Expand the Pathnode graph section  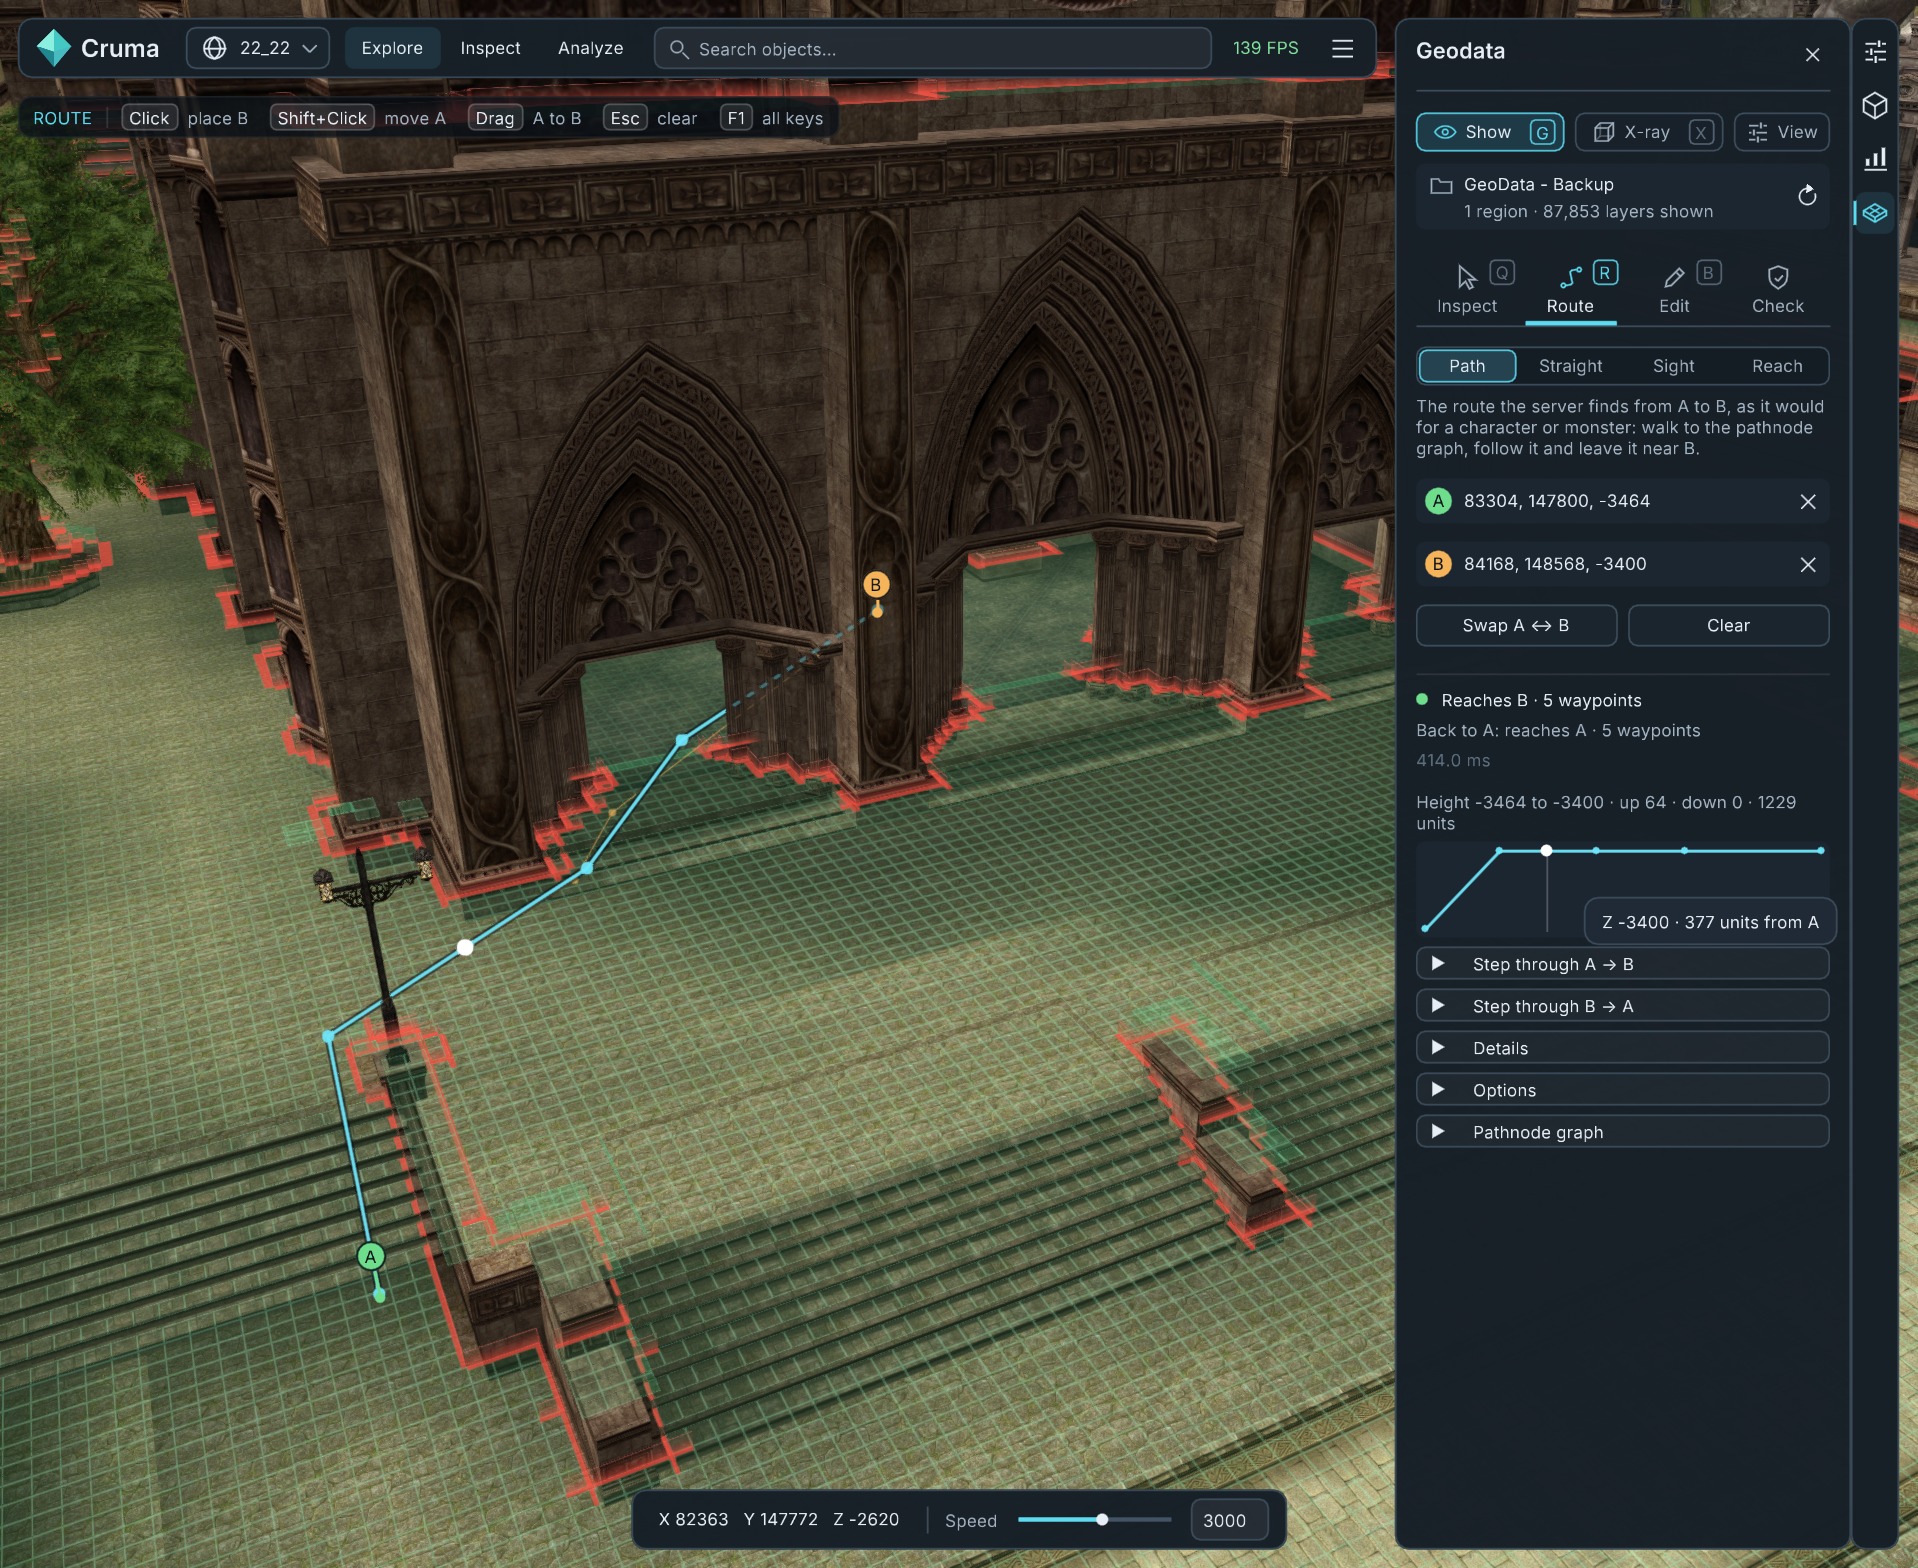pyautogui.click(x=1622, y=1132)
